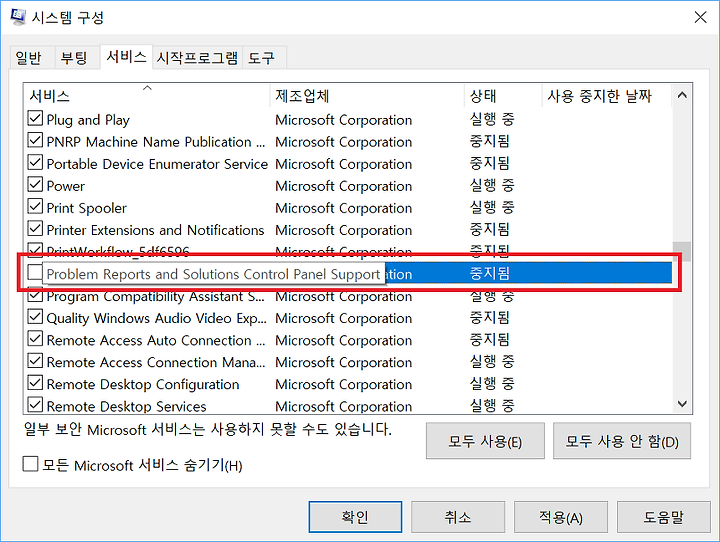Select the Plug and Play service name
720x542 pixels.
[x=88, y=120]
